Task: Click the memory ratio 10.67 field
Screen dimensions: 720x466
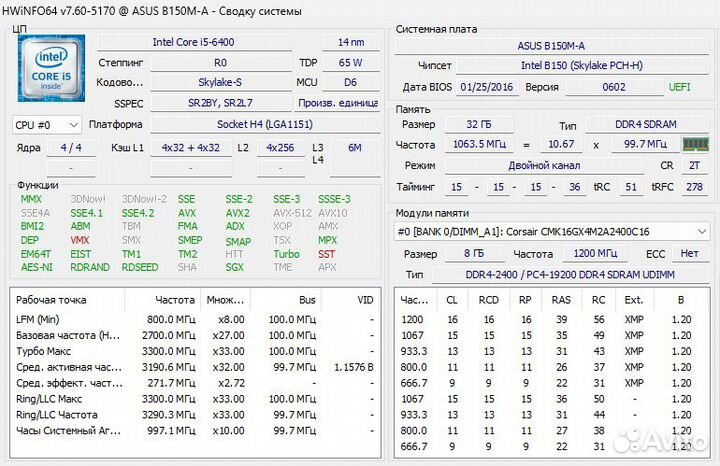Action: (x=562, y=144)
